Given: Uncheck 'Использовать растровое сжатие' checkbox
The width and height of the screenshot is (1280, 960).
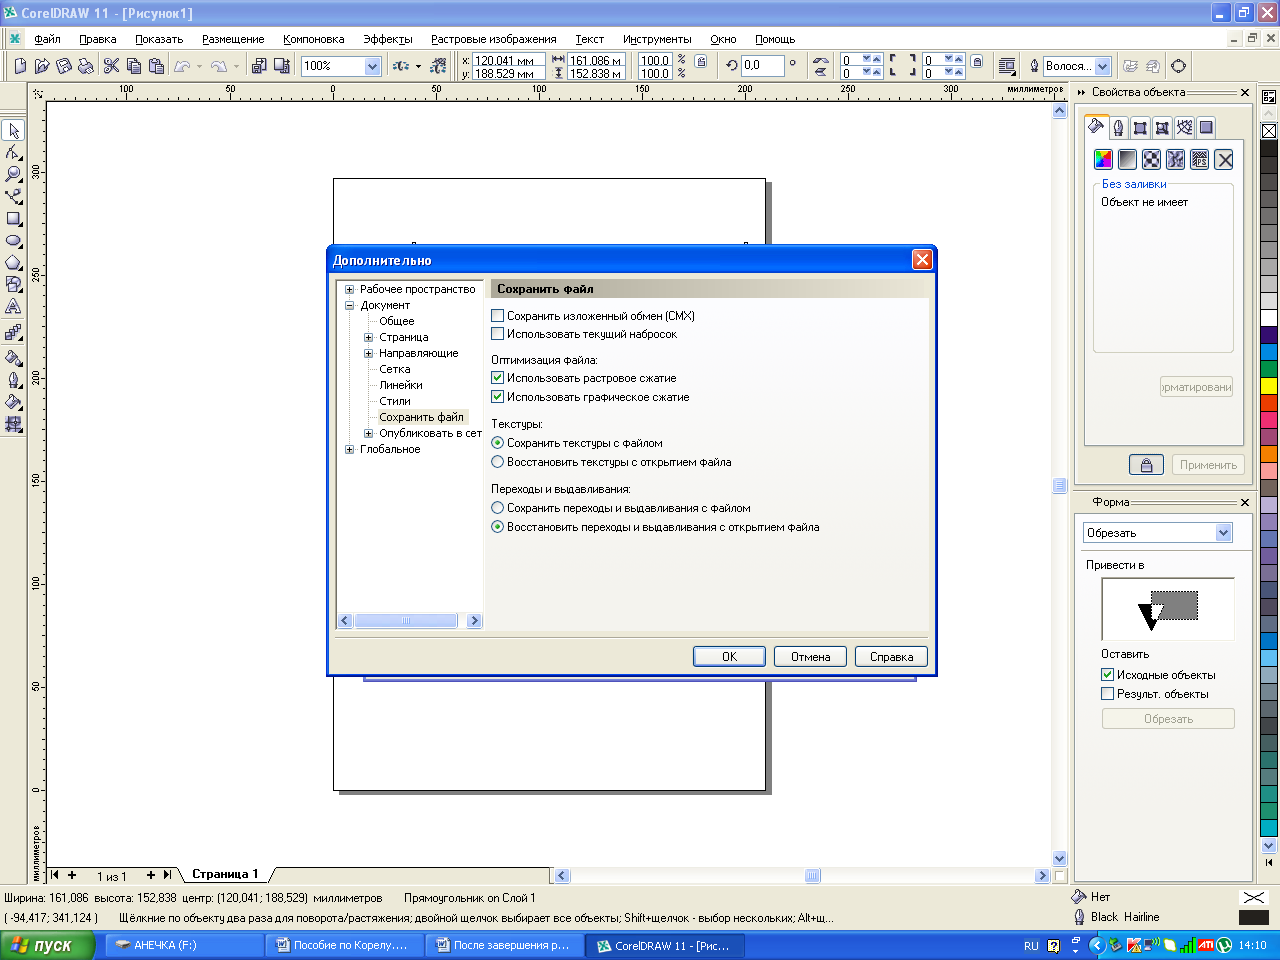Looking at the screenshot, I should [498, 378].
